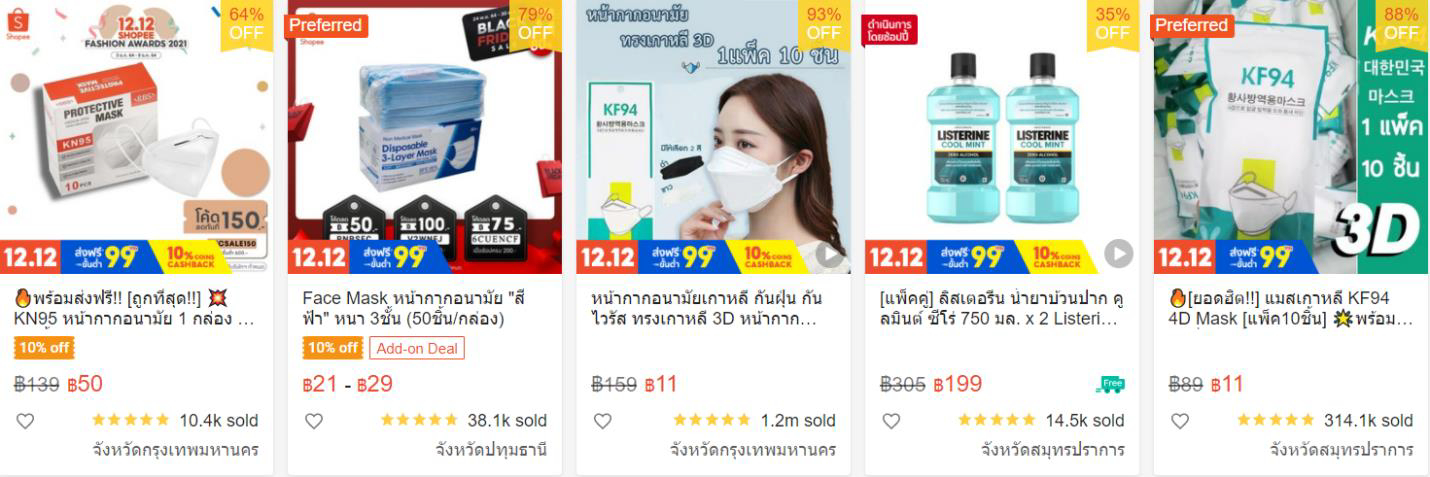The image size is (1430, 477).
Task: Click Shopee logo on KN95 product image
Action: coord(18,21)
